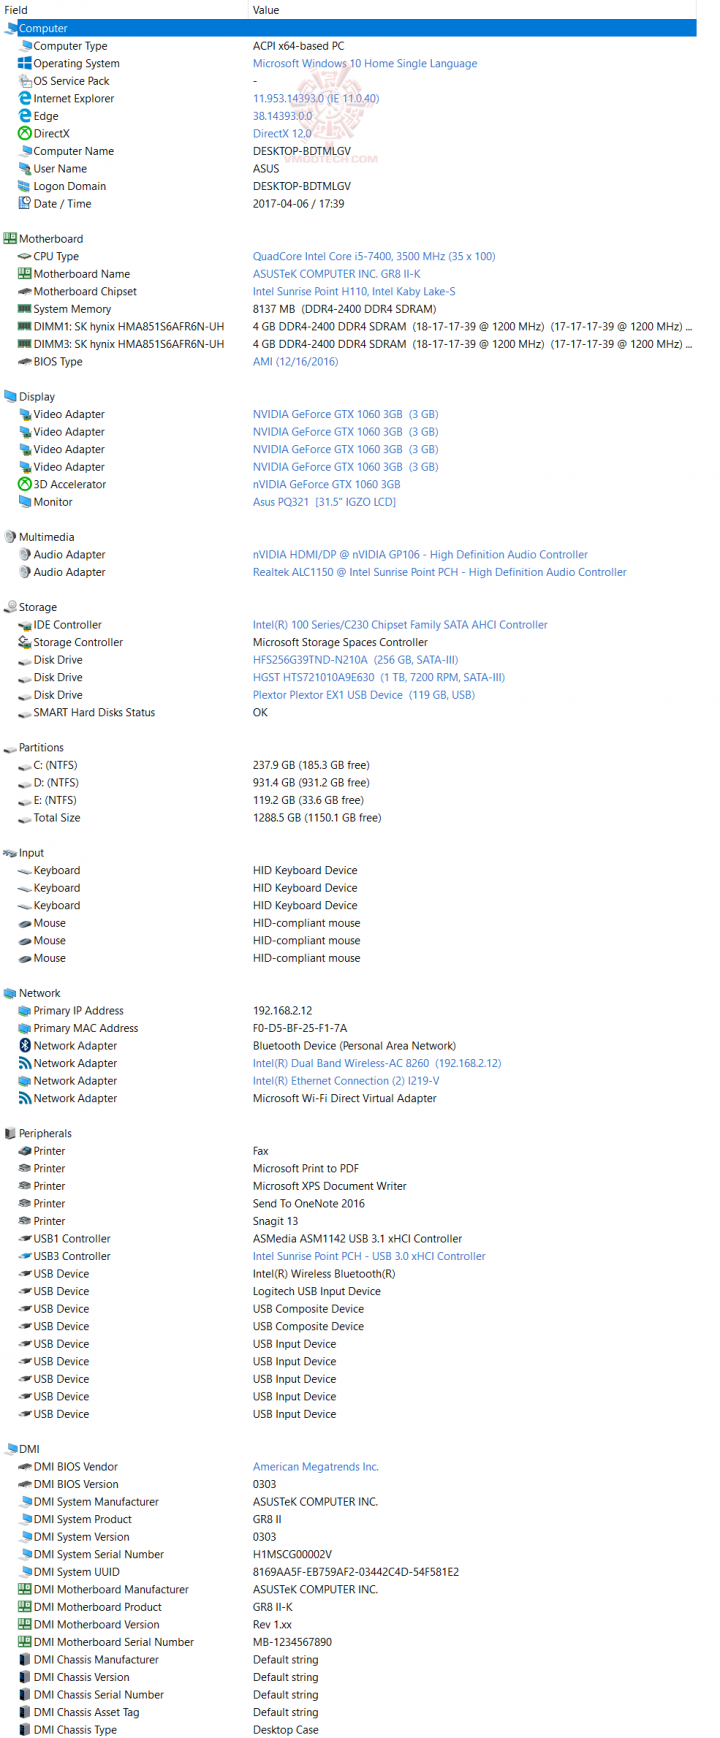Click the DMI section icon

10,1449
